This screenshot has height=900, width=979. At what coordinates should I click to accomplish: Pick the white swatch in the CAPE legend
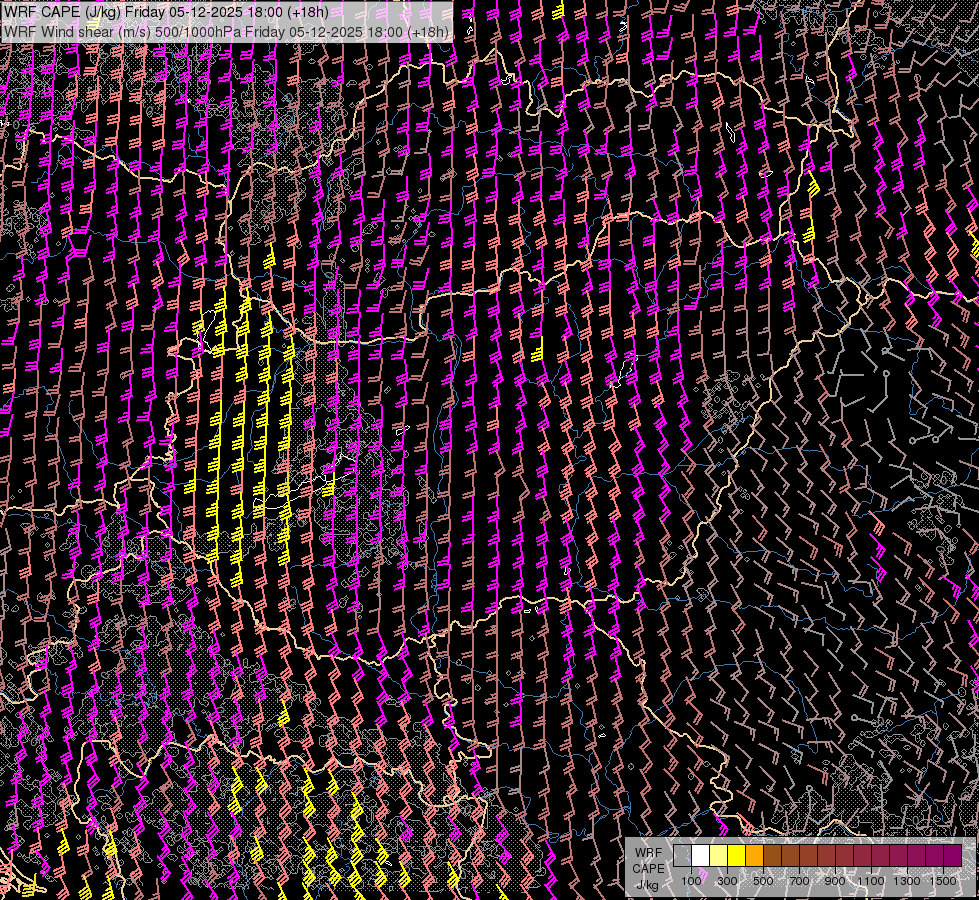700,855
